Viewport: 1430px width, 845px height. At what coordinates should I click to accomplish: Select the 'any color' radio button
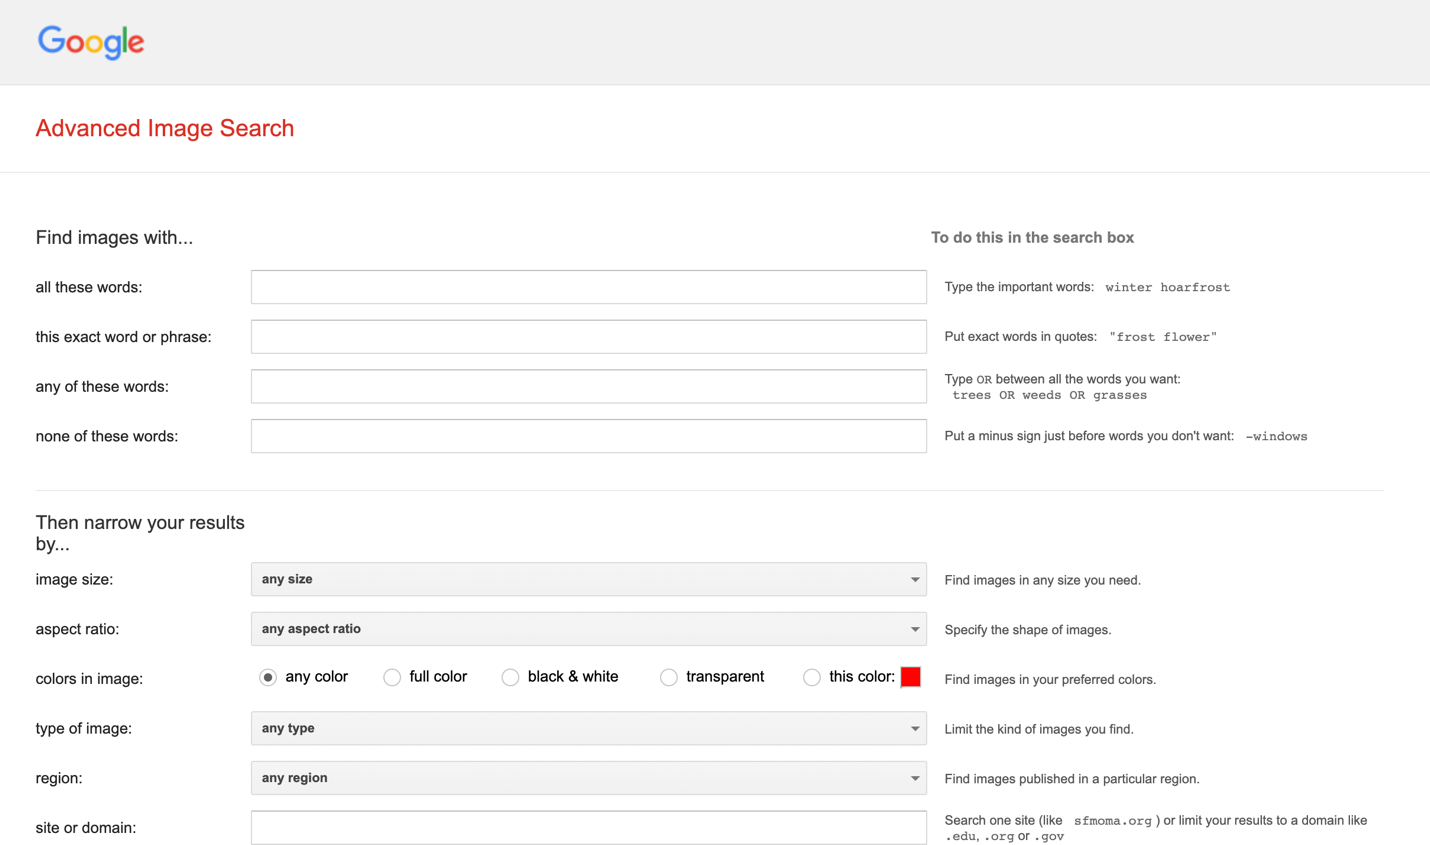[268, 678]
